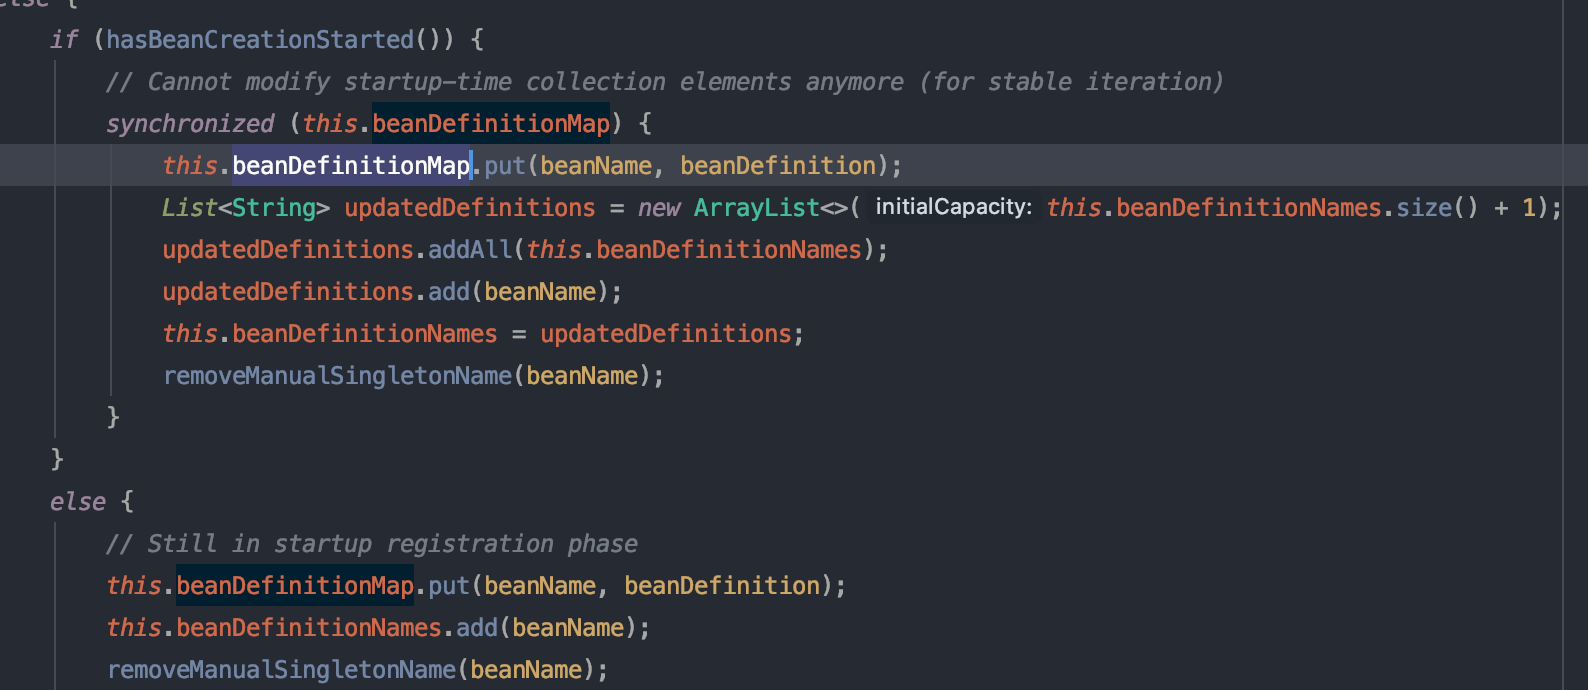Click the List type in the updatedDefinitions declaration

pyautogui.click(x=190, y=208)
